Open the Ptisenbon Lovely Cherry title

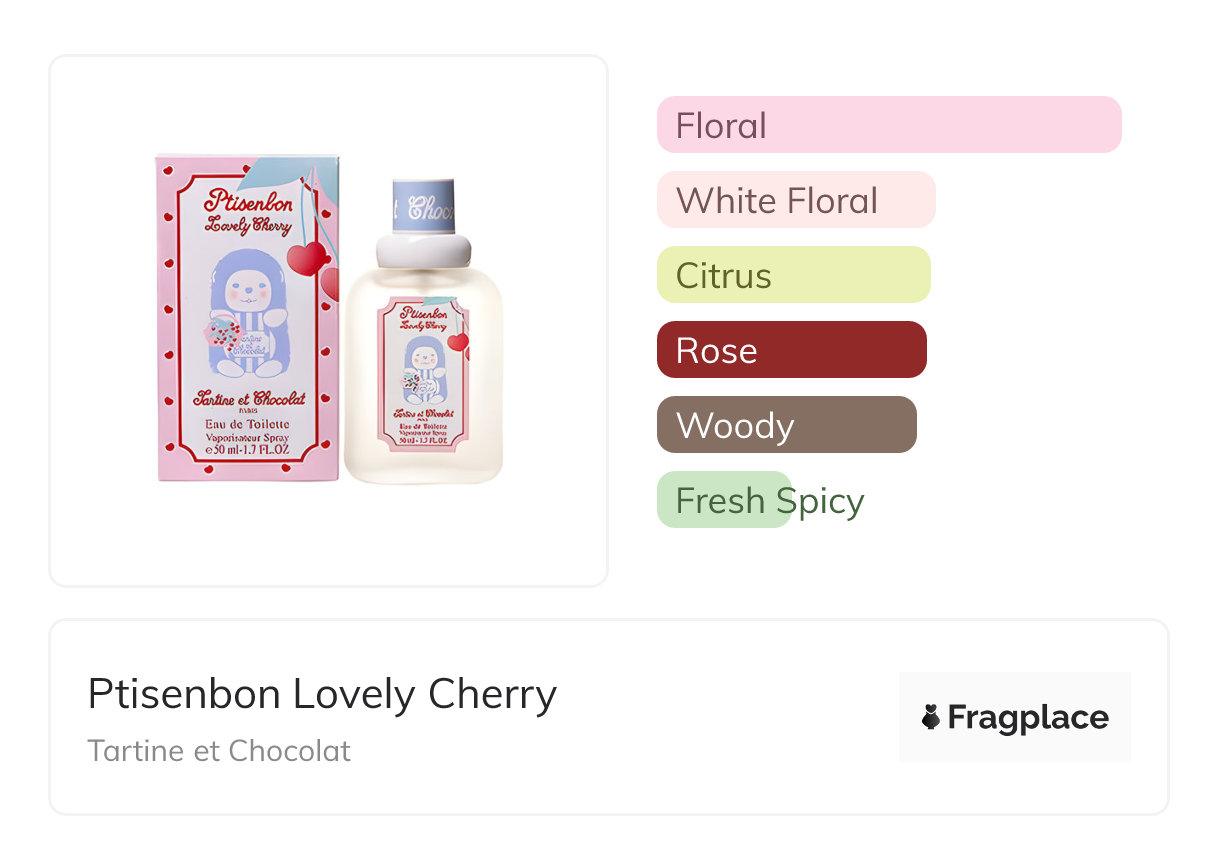point(322,693)
